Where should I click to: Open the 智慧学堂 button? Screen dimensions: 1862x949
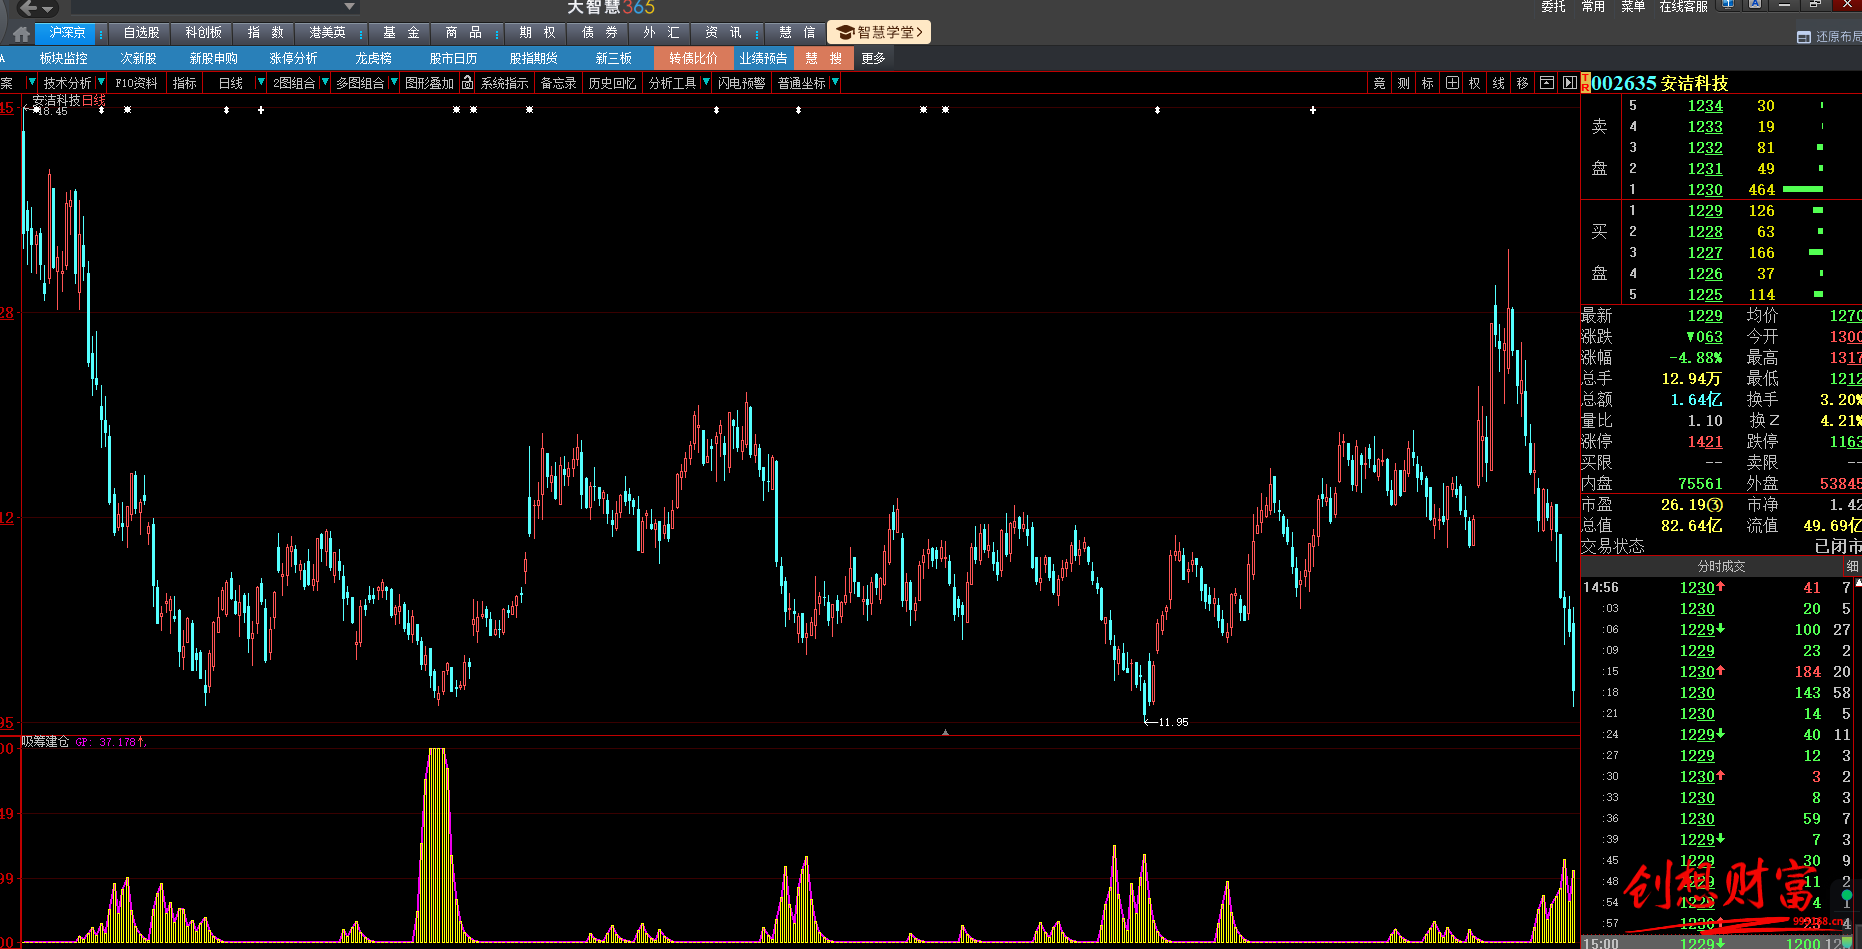(x=880, y=33)
